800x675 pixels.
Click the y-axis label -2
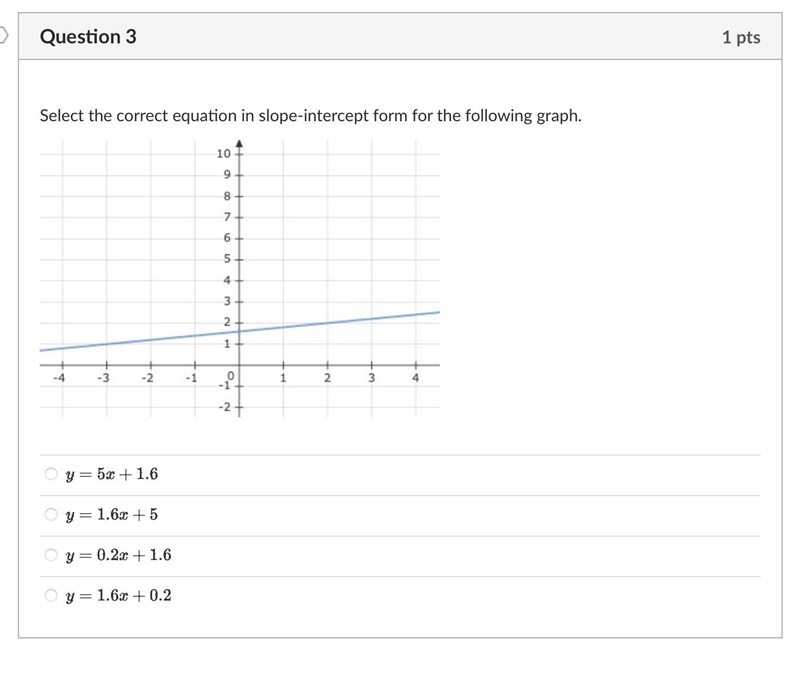coord(224,407)
